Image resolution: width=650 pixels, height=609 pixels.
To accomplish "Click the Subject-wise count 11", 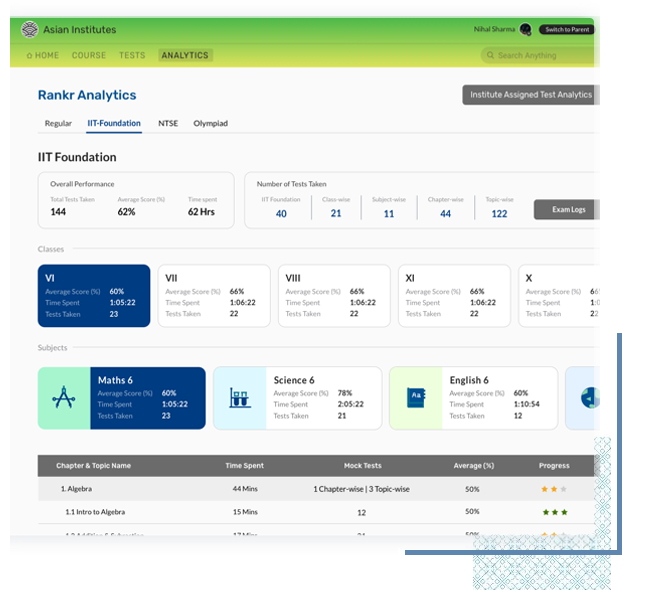I will click(388, 214).
